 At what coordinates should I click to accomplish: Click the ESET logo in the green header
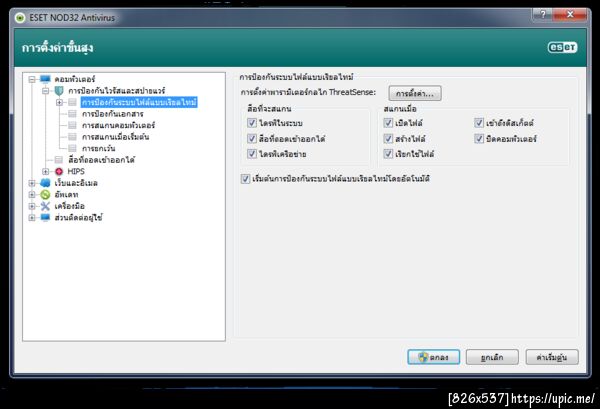point(562,47)
